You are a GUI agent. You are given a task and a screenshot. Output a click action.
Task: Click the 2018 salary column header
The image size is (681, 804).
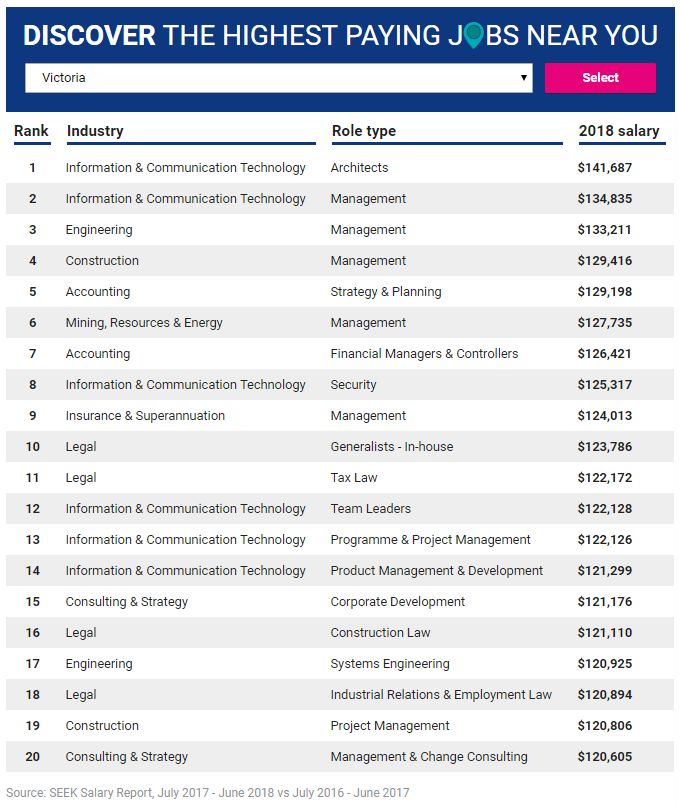click(619, 131)
